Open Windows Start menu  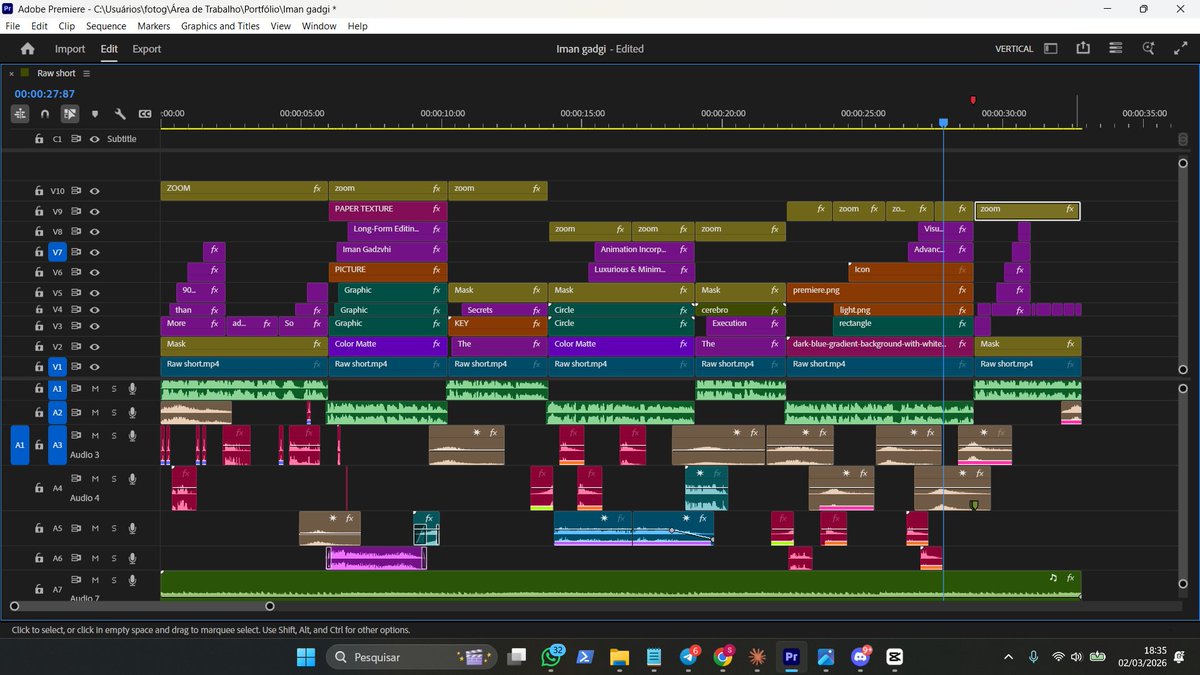305,657
